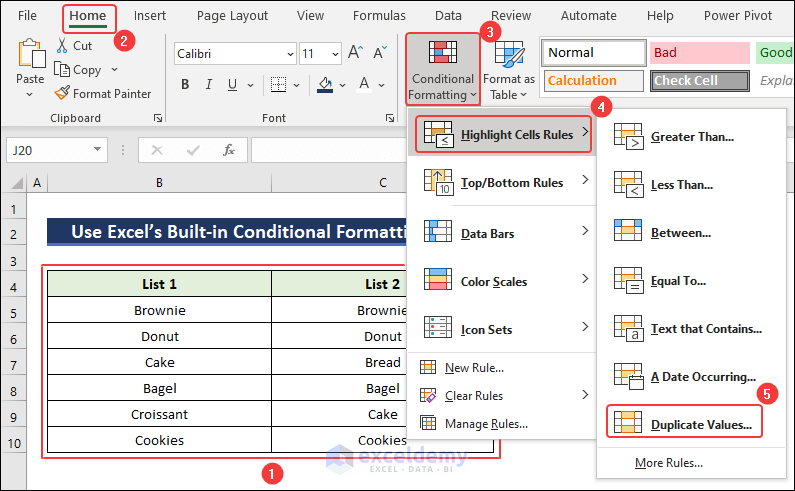Choose Text that Contains rule
795x491 pixels.
coord(692,329)
